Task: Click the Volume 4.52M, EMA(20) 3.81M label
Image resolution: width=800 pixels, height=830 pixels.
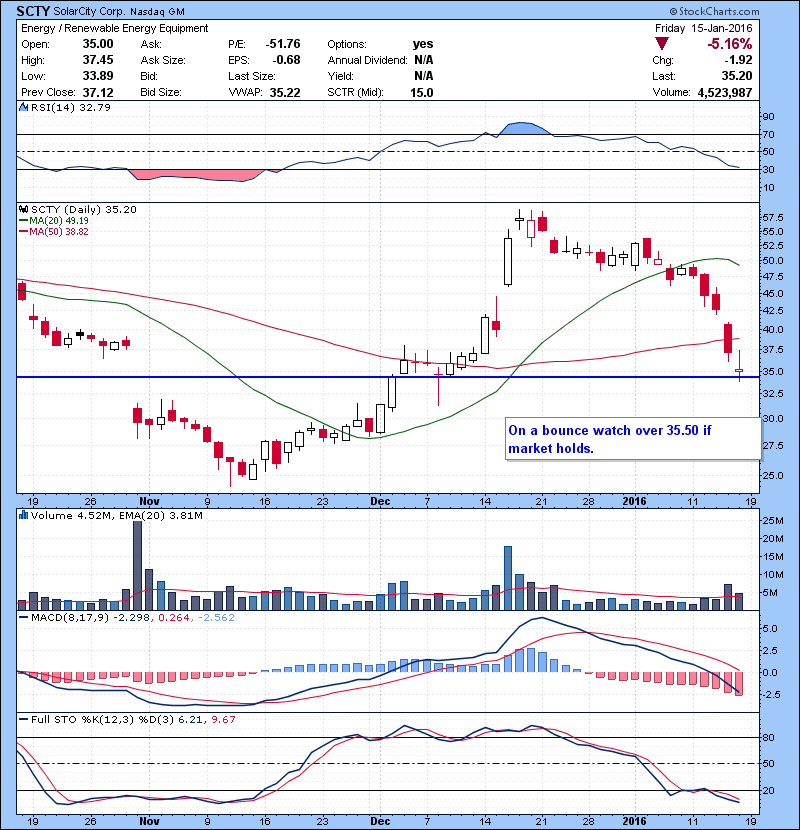Action: (116, 516)
